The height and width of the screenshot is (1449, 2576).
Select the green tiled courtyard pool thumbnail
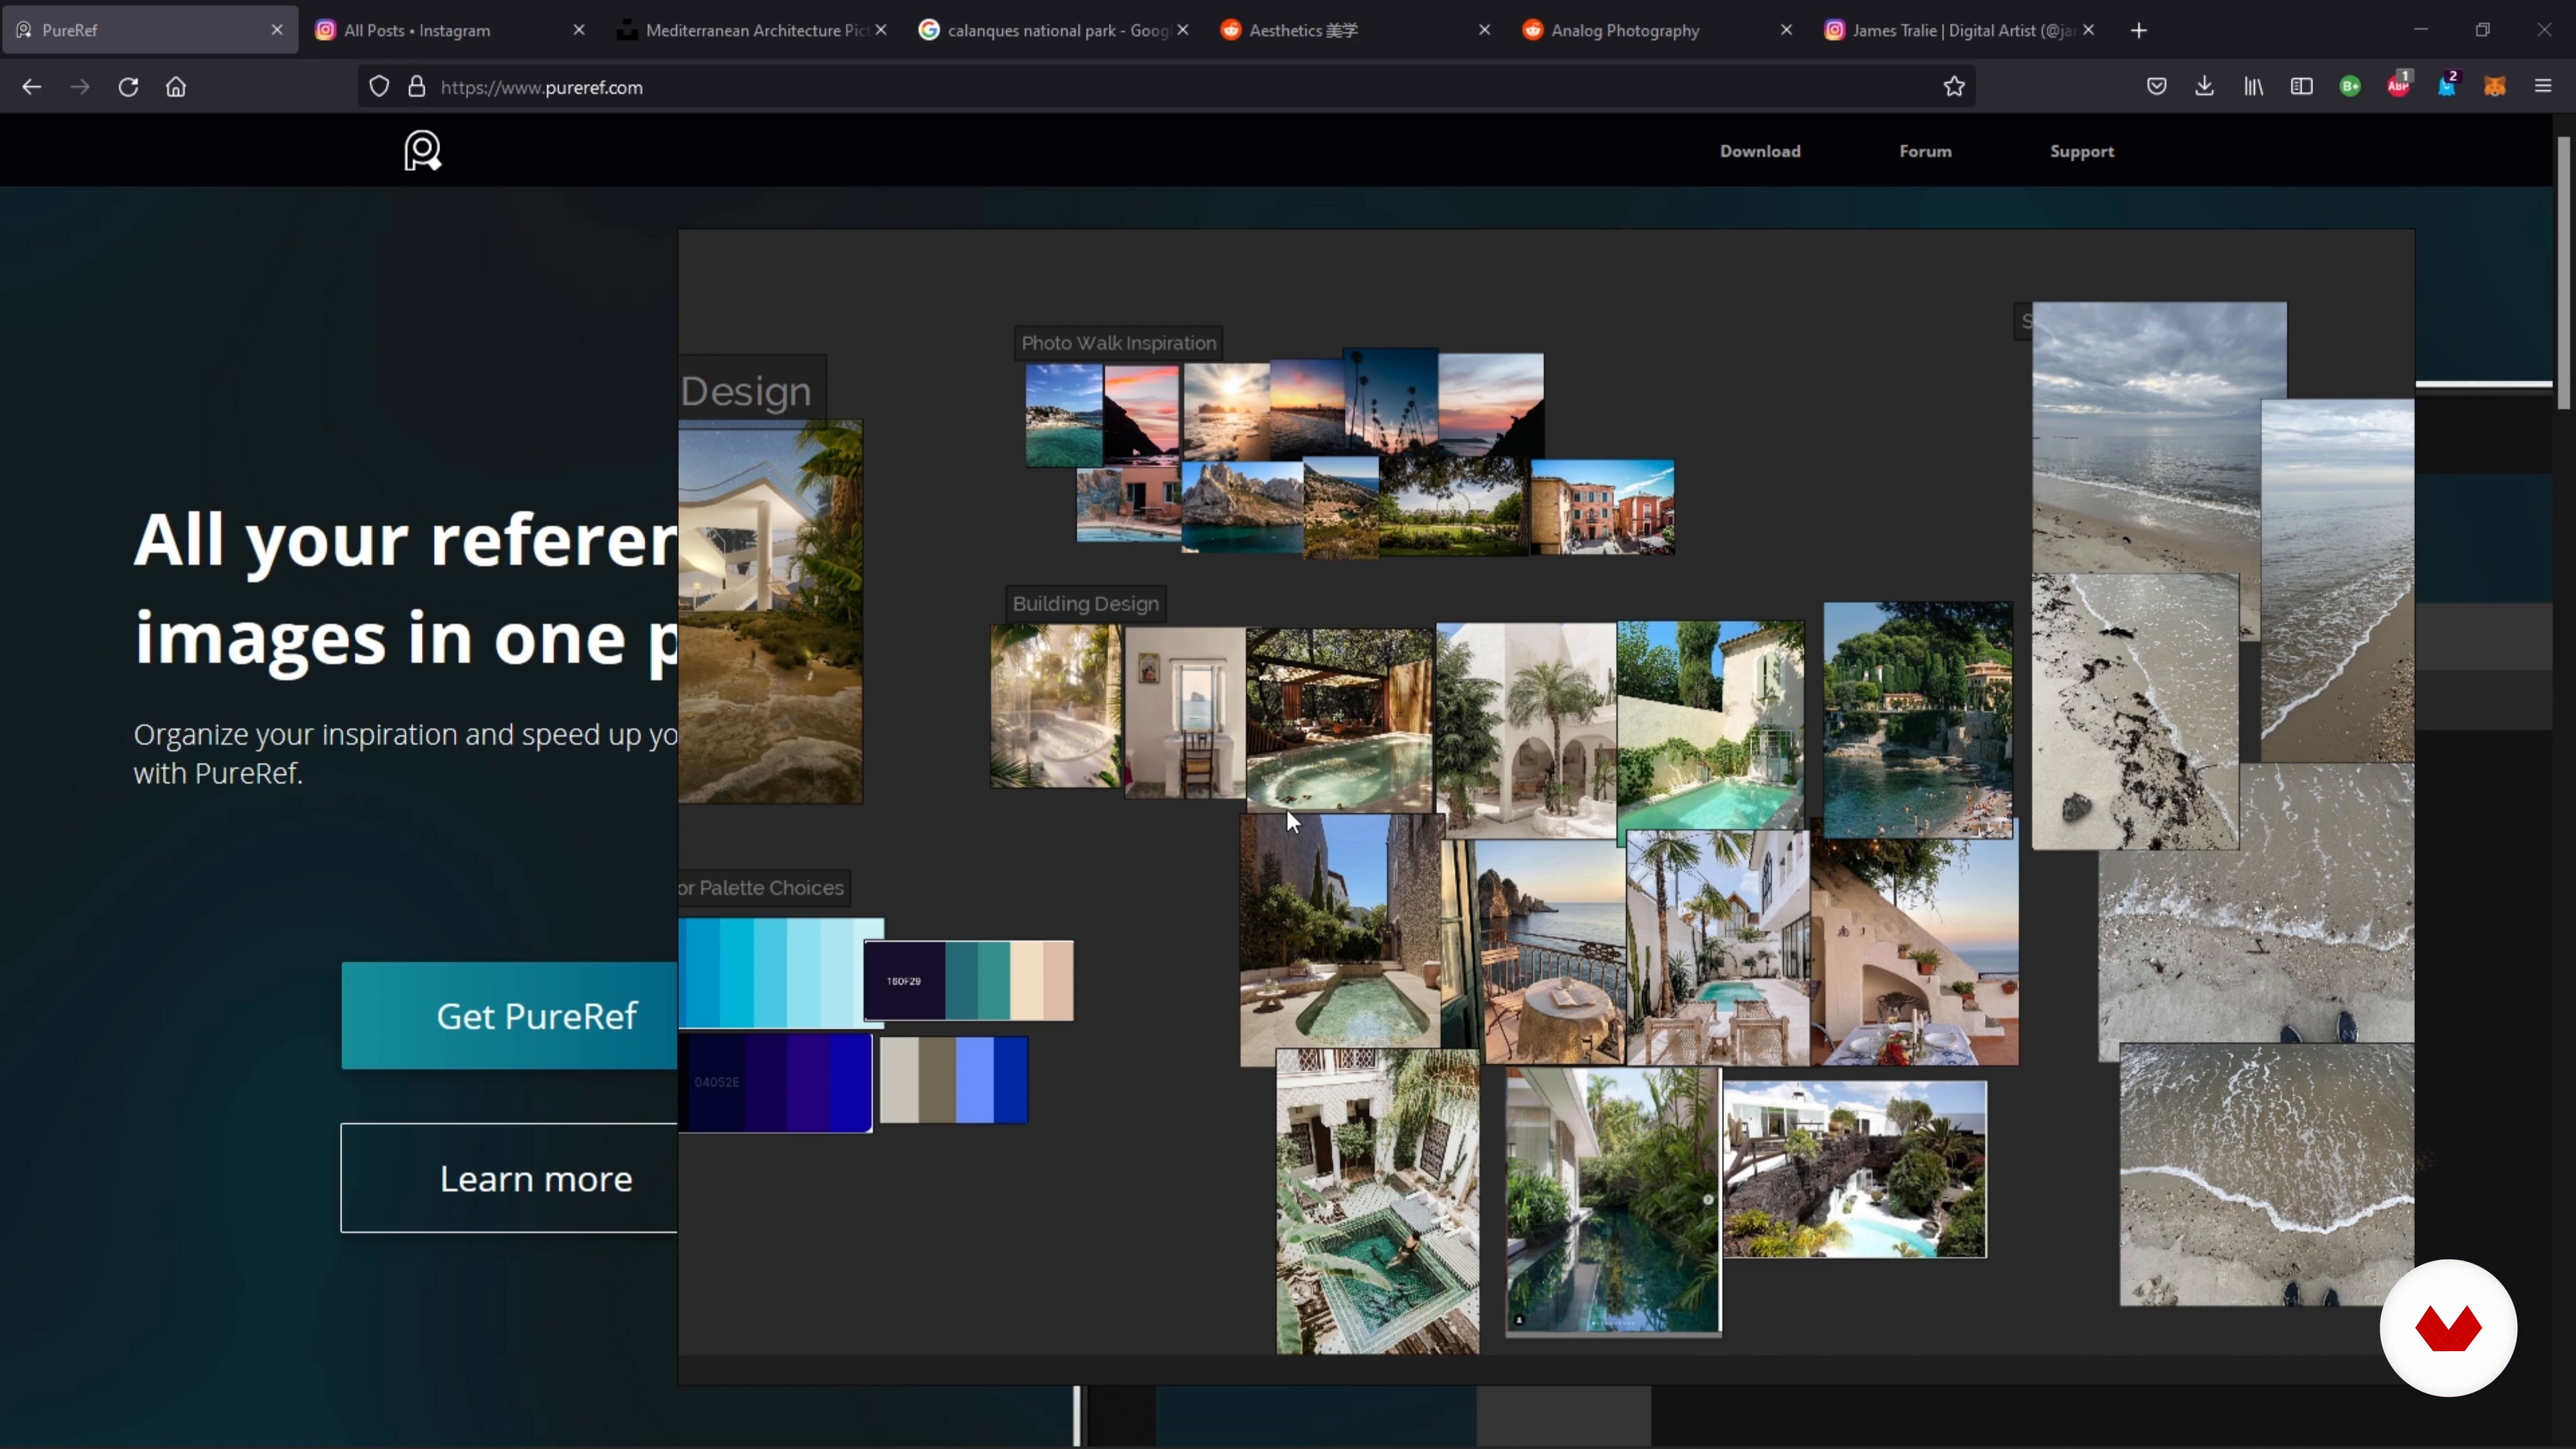(x=1378, y=1202)
